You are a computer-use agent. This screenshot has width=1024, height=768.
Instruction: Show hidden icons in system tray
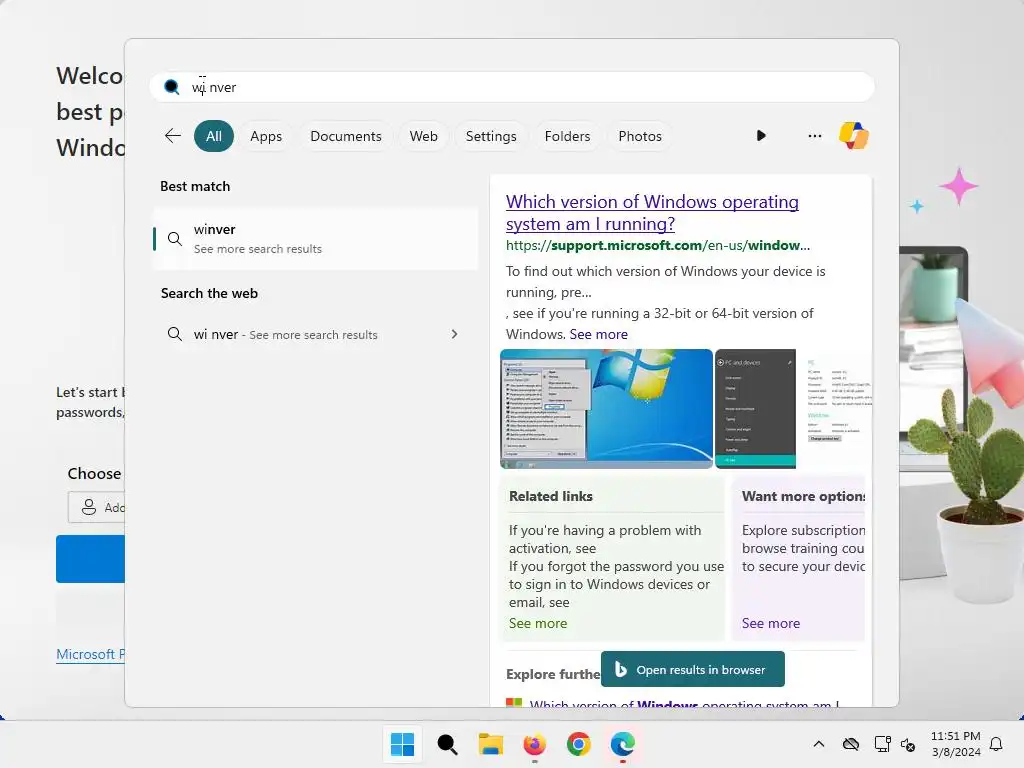[x=818, y=744]
